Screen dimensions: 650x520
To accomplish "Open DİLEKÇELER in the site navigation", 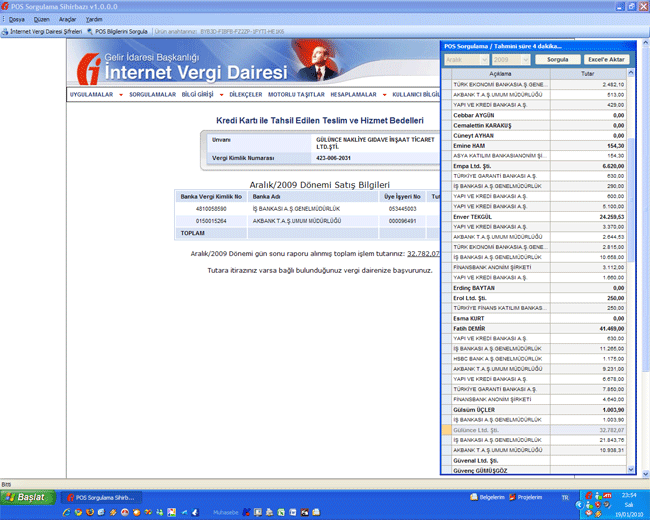I will [246, 95].
